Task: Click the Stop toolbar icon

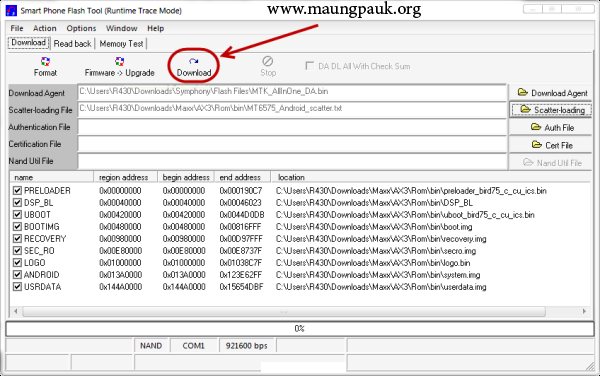Action: [268, 67]
